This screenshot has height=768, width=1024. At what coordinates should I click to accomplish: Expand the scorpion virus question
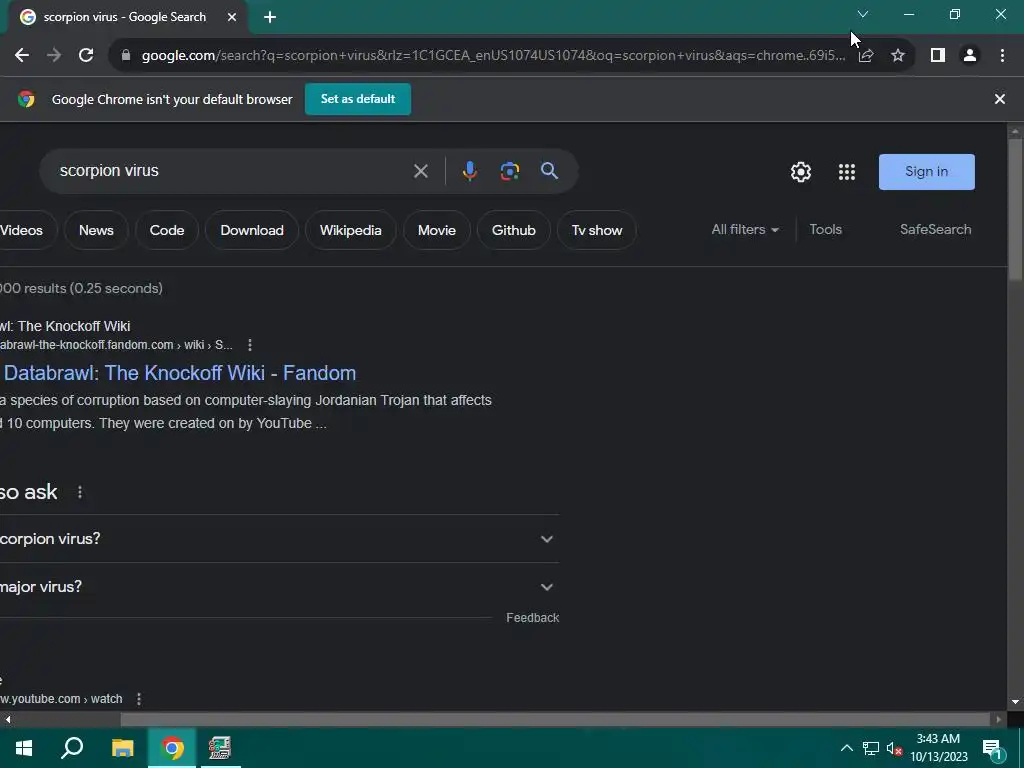(x=280, y=539)
